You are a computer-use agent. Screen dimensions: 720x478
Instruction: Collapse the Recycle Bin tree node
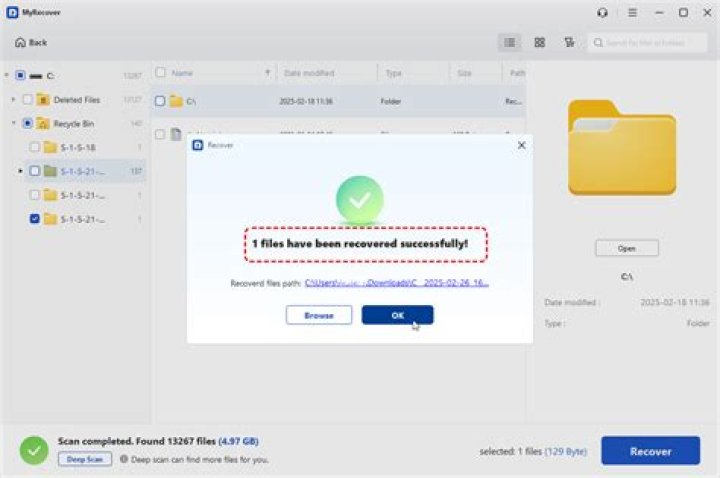[13, 123]
